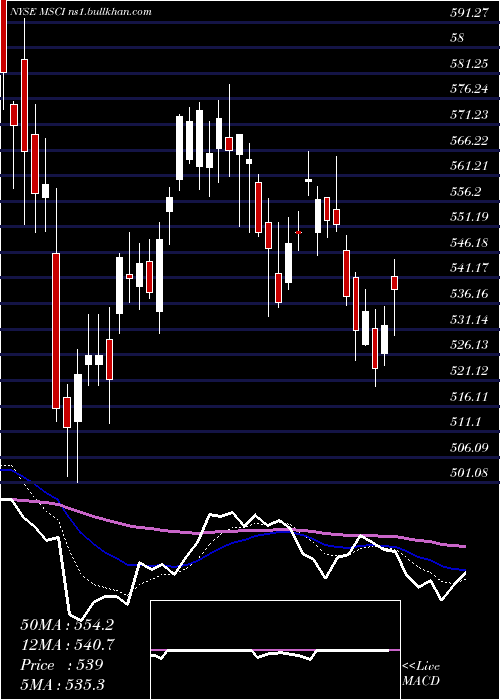The height and width of the screenshot is (700, 500).
Task: Click the 501.08 price axis label
Action: 469,473
